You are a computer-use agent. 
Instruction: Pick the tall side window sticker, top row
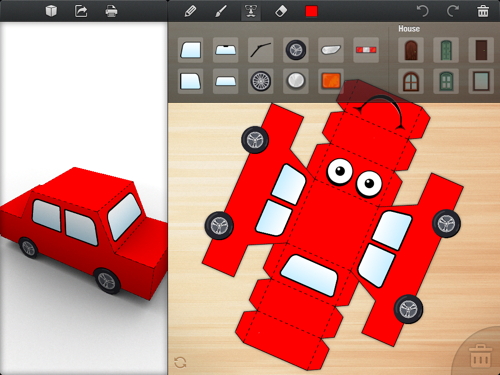click(191, 50)
